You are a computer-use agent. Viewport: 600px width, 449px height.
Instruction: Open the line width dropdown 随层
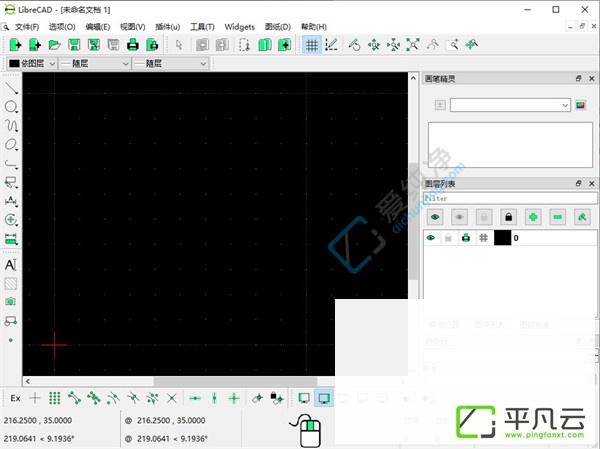tap(95, 64)
